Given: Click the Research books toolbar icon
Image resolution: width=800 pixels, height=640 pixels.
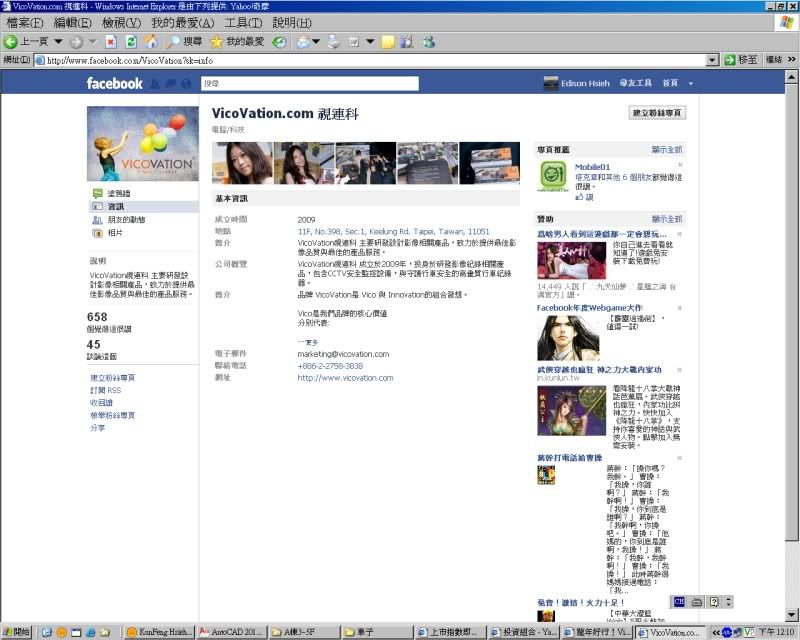Looking at the screenshot, I should click(407, 42).
